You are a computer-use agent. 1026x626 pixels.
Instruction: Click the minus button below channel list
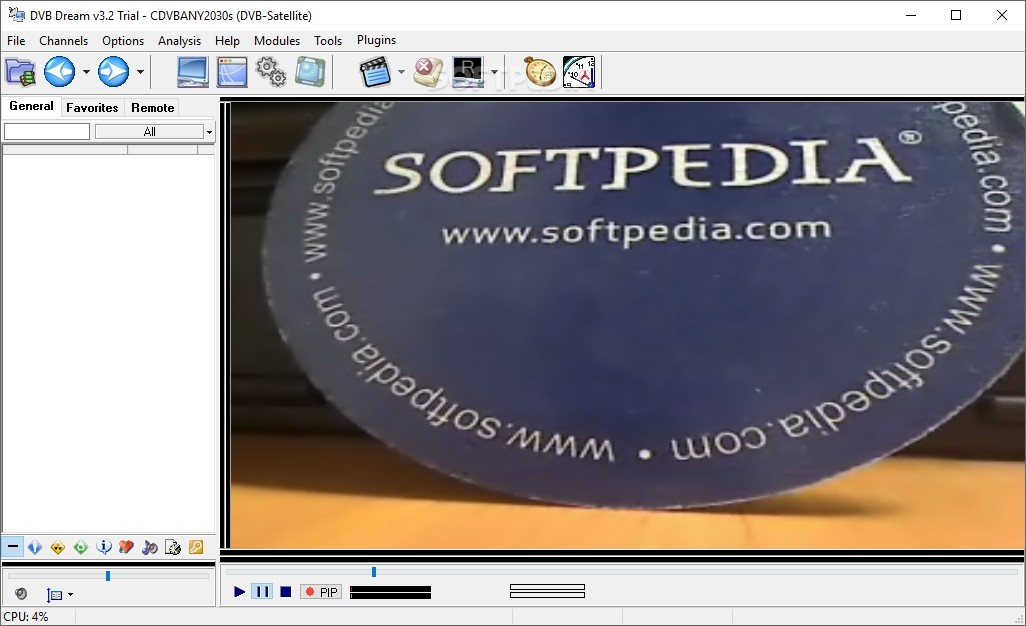coord(12,546)
